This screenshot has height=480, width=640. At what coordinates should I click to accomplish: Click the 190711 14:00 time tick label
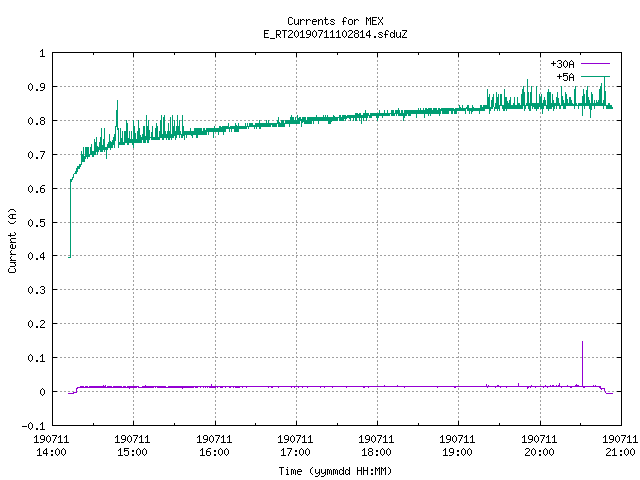pyautogui.click(x=51, y=446)
